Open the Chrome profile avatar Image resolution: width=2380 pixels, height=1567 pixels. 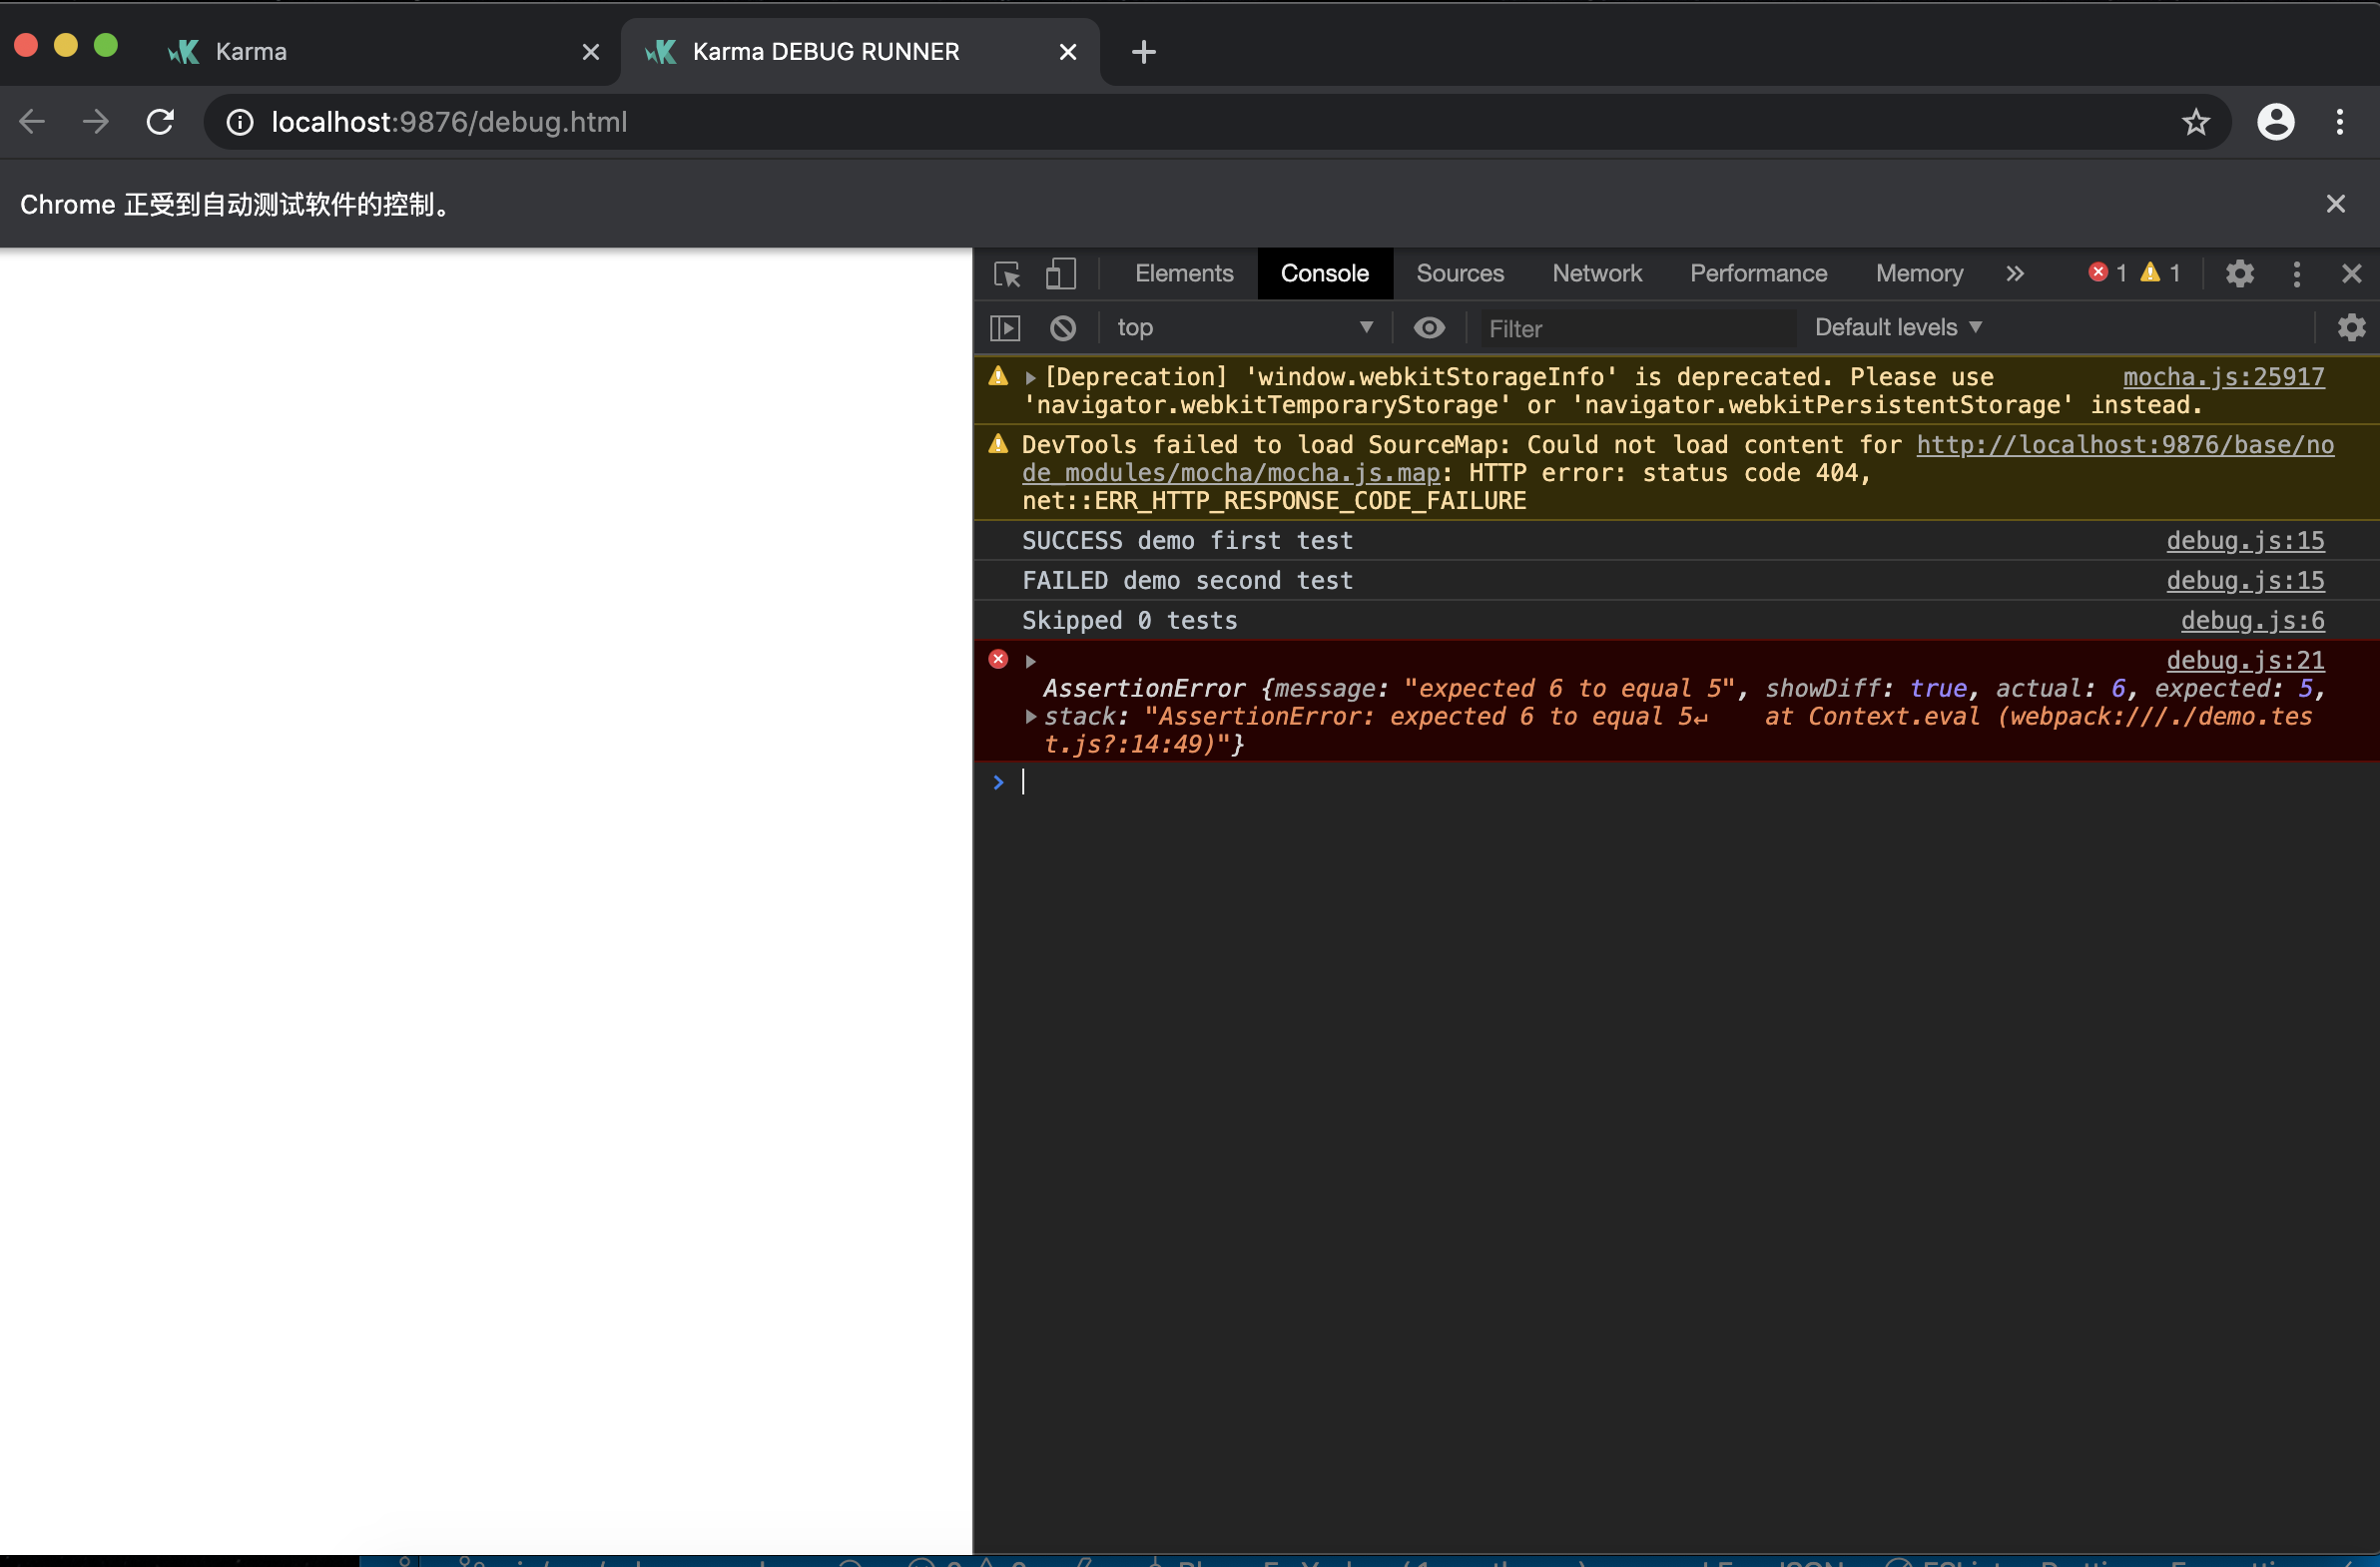2275,122
